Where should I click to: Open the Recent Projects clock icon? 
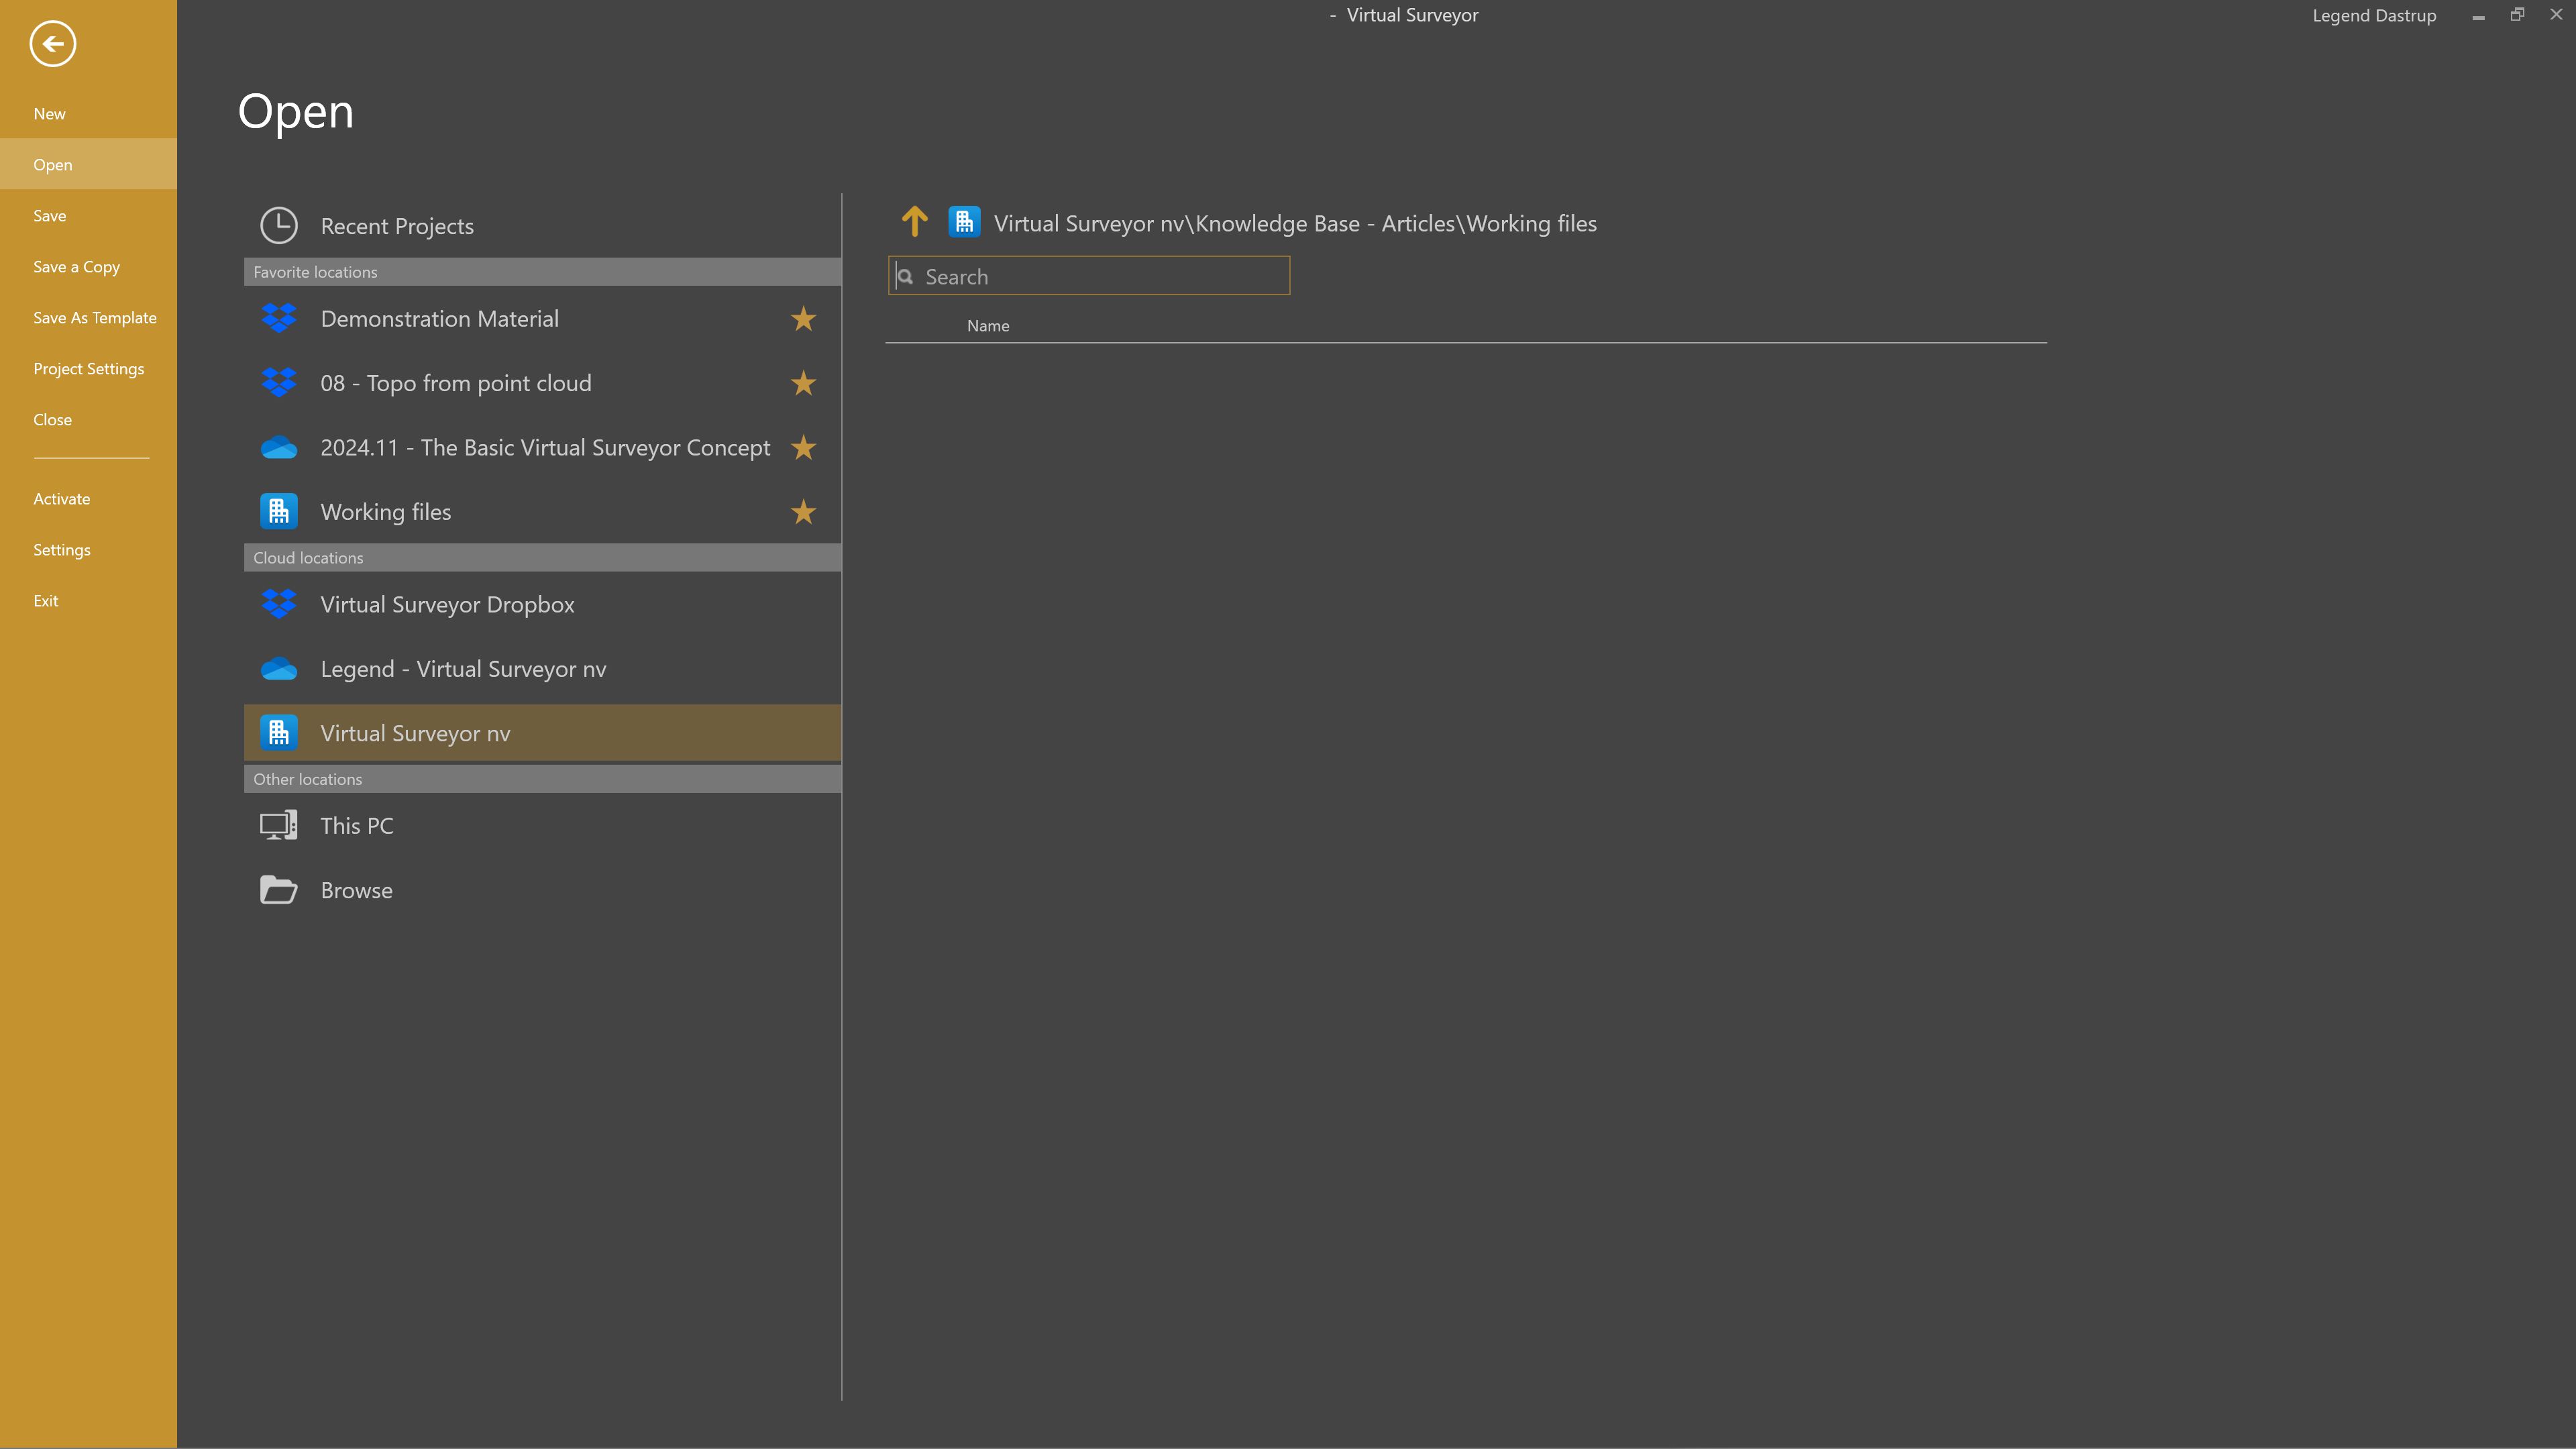tap(279, 226)
